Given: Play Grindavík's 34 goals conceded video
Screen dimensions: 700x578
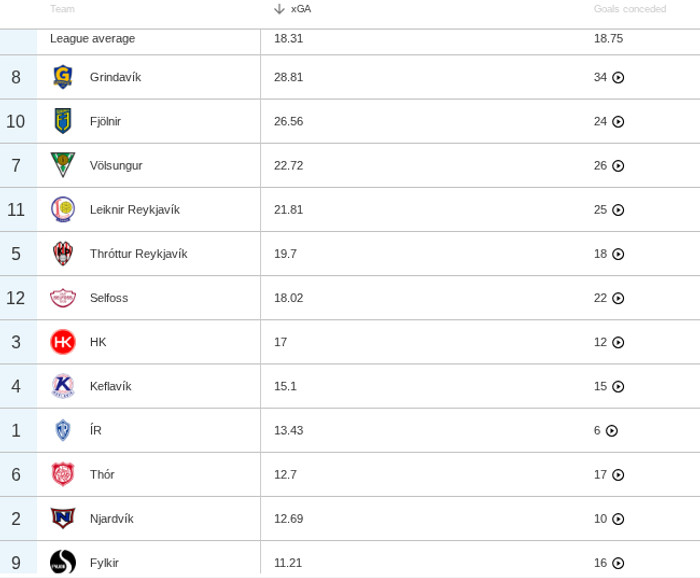Looking at the screenshot, I should pos(618,78).
